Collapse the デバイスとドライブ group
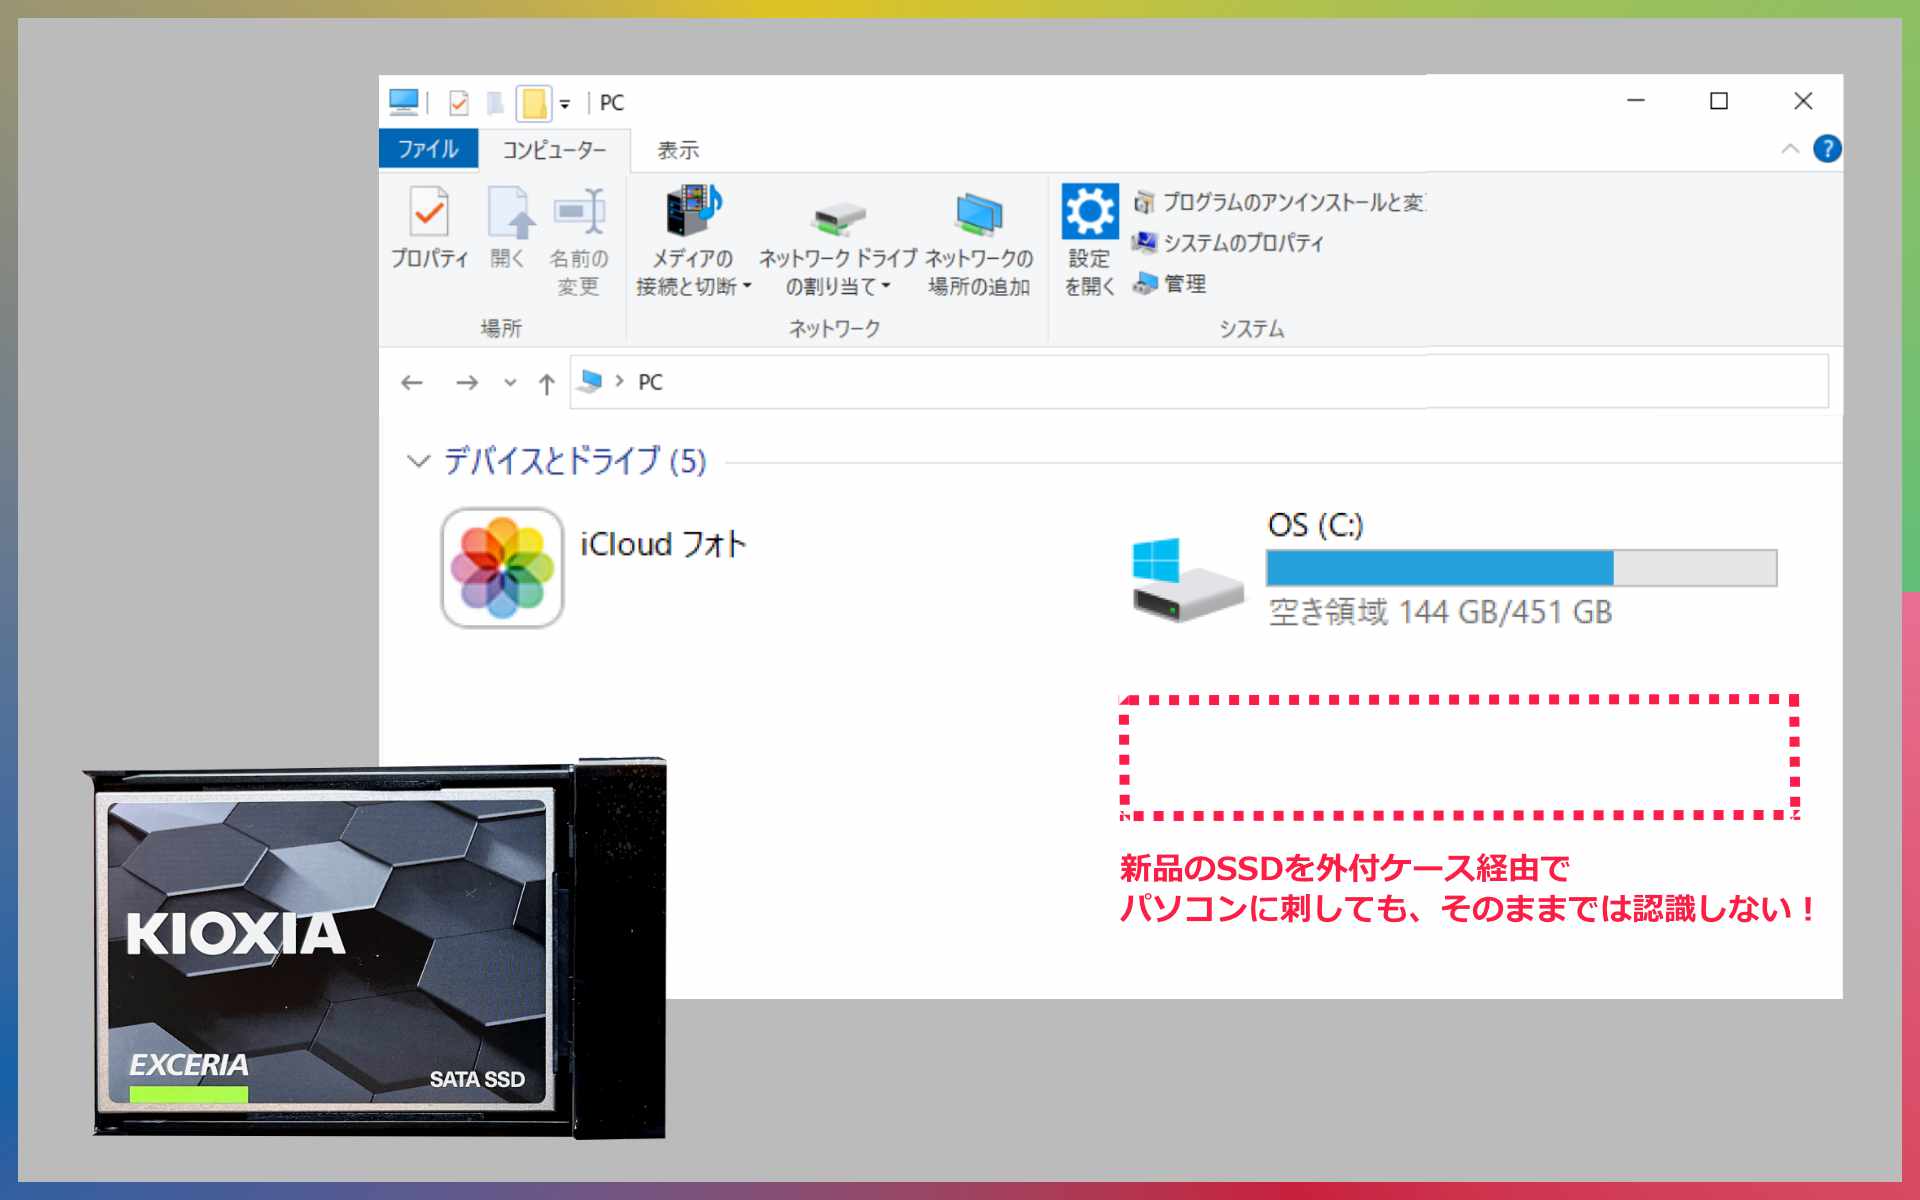The height and width of the screenshot is (1200, 1920). pos(418,461)
